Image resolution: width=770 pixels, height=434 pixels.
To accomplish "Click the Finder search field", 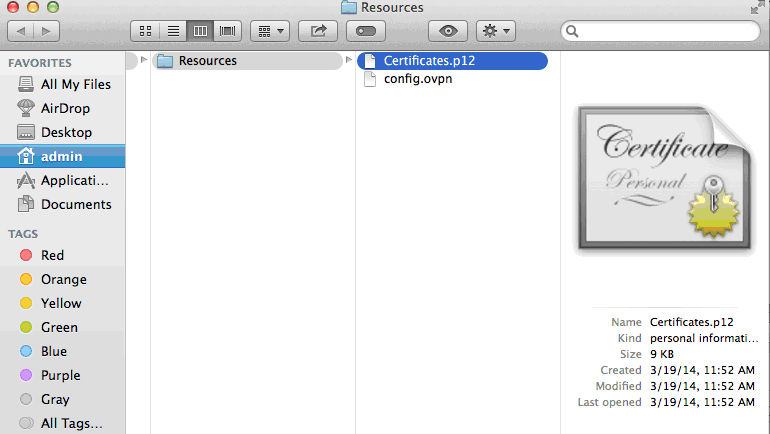I will (660, 31).
